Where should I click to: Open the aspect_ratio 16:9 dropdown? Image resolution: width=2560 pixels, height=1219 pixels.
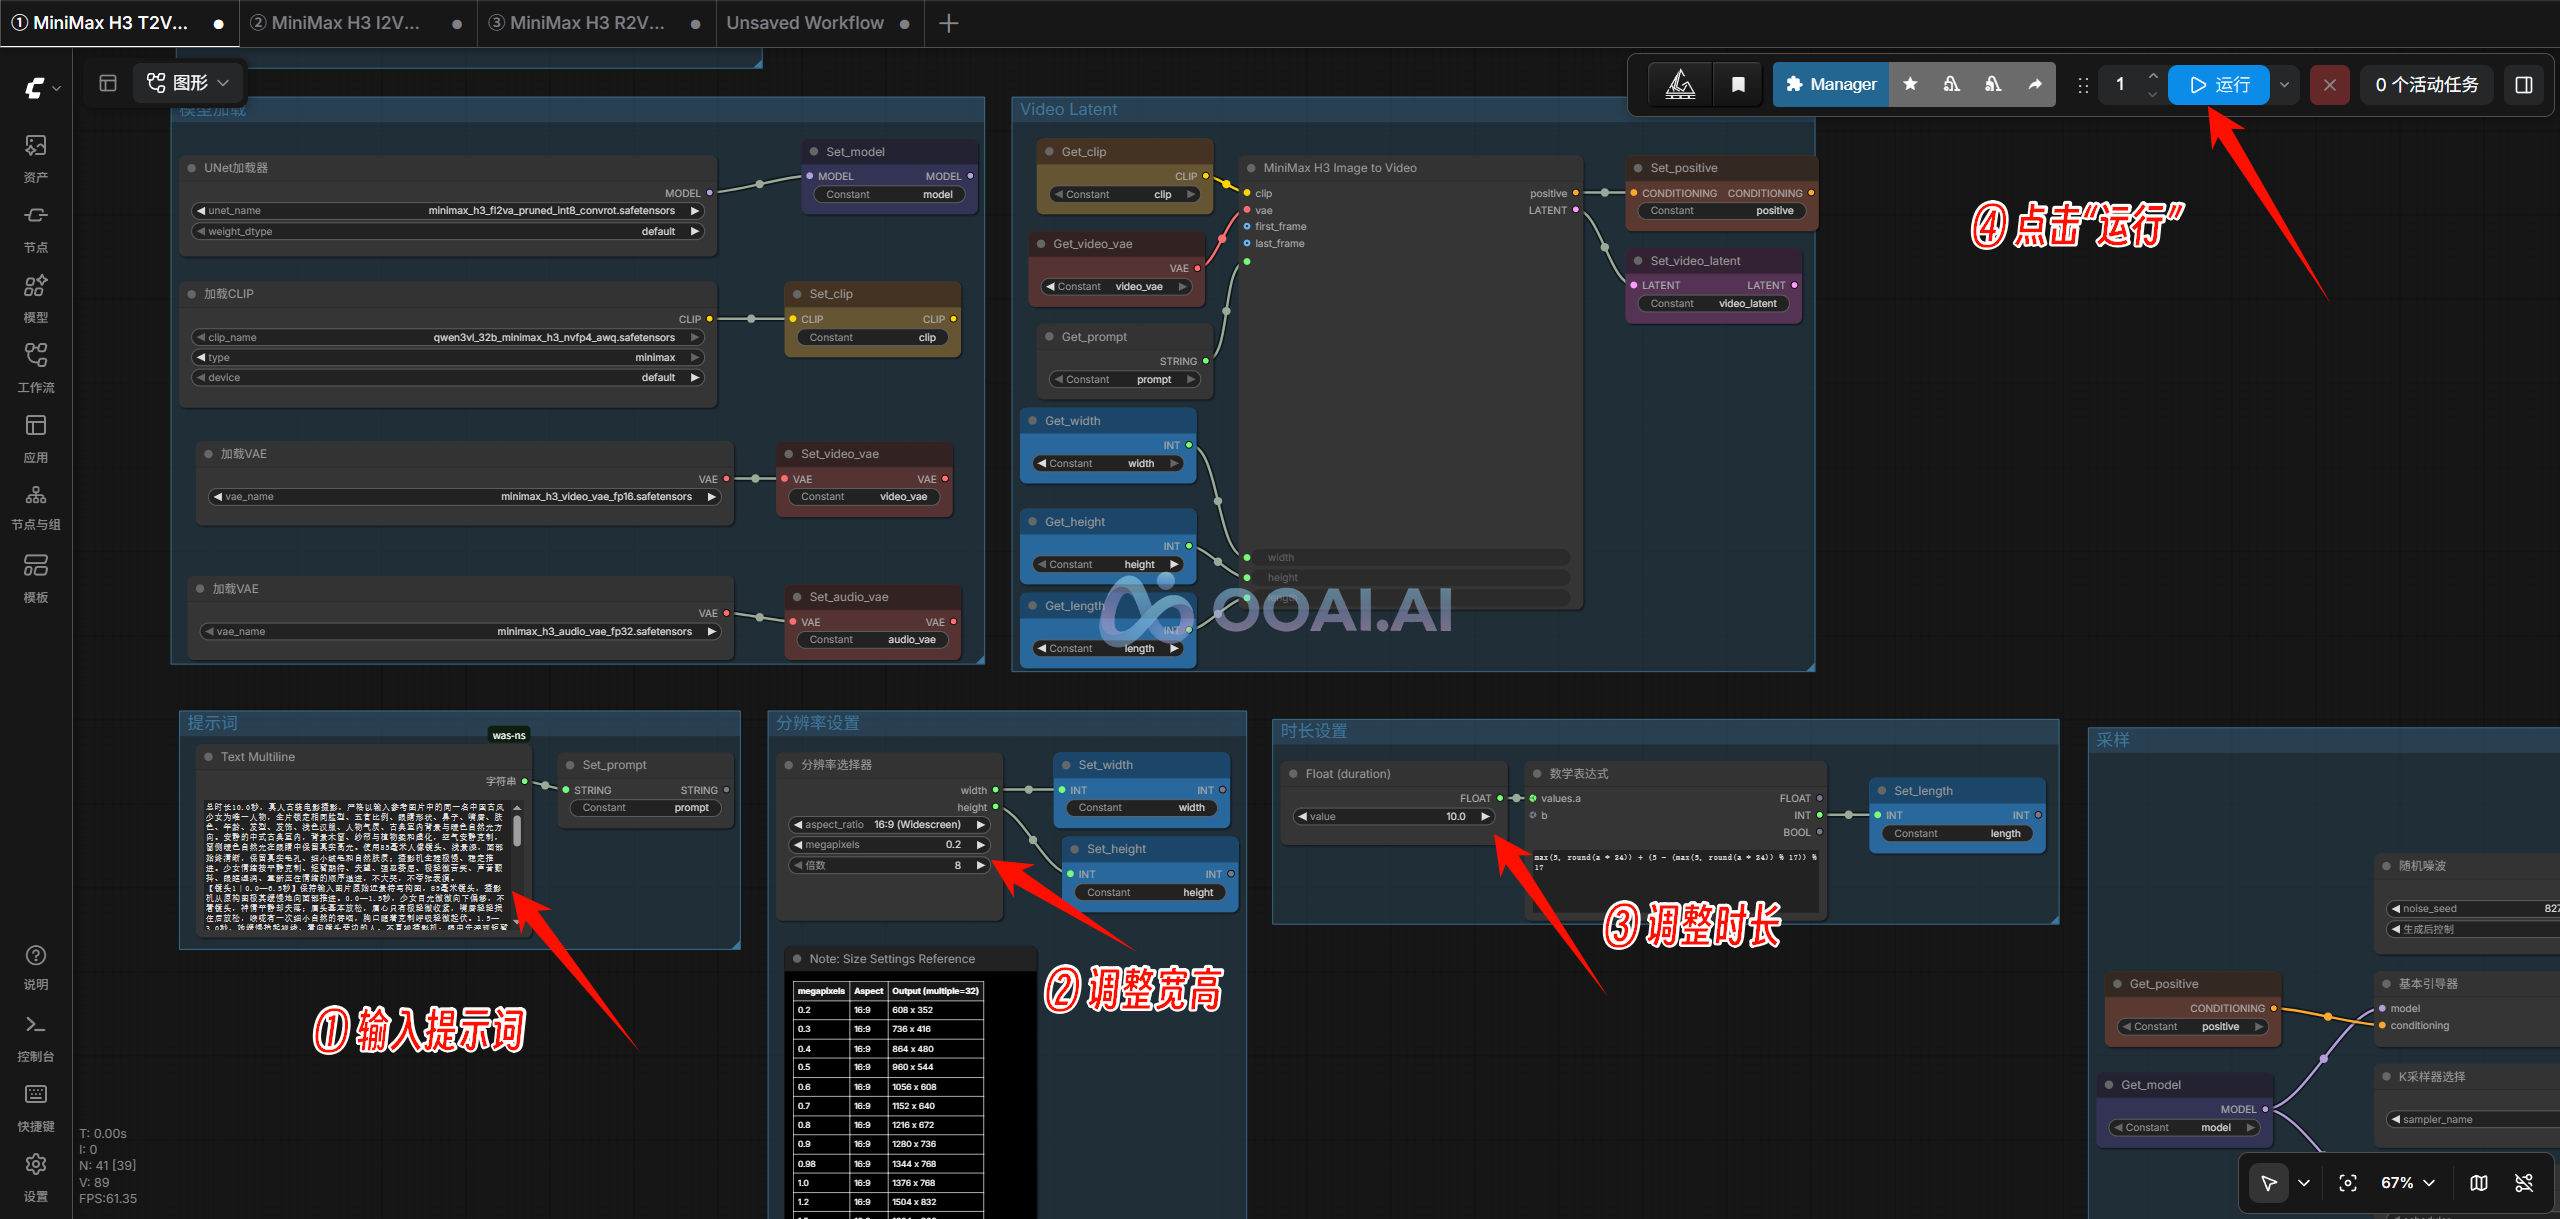click(x=889, y=825)
